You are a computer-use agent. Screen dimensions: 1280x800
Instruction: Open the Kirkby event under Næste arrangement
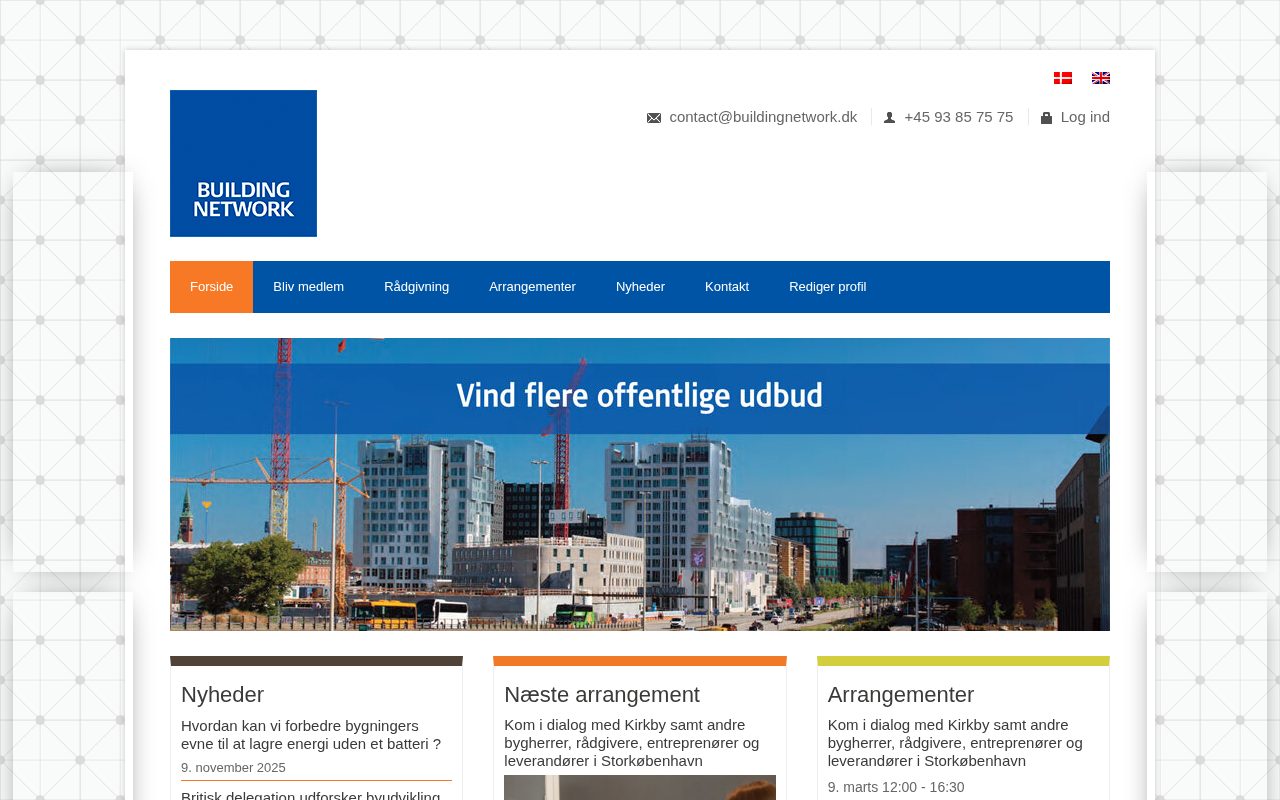click(x=631, y=743)
